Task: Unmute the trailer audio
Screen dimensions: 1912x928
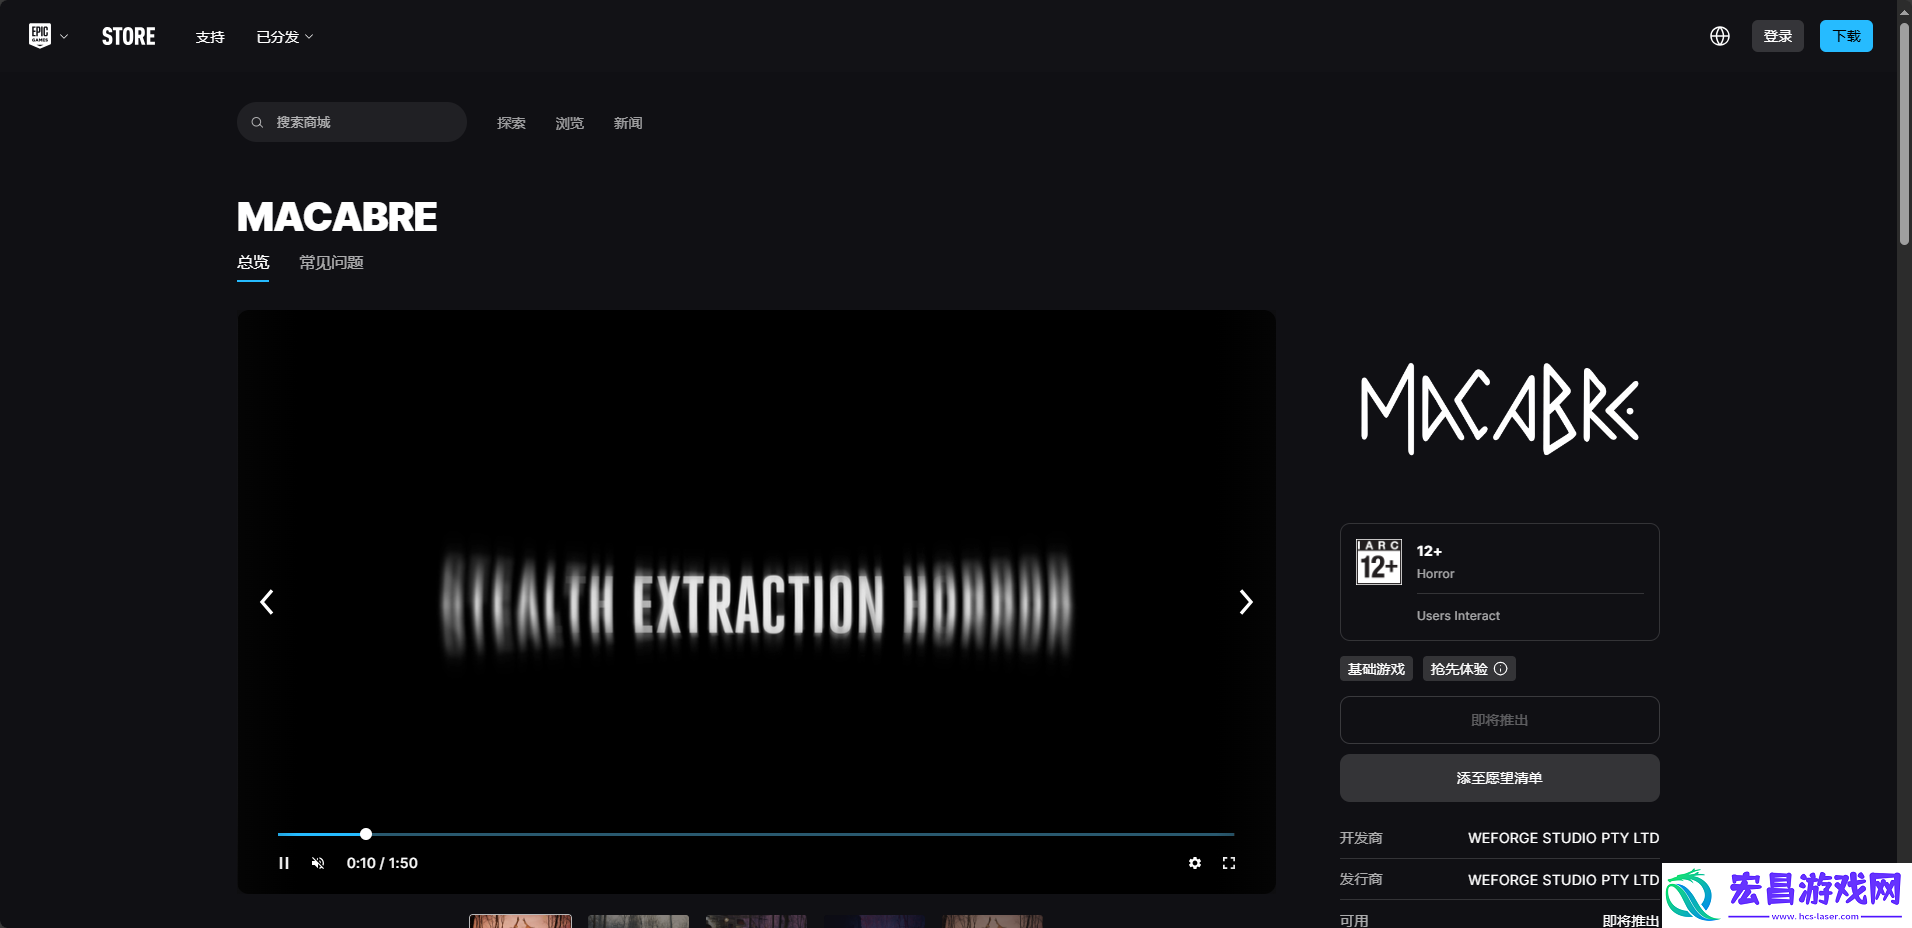Action: coord(318,863)
